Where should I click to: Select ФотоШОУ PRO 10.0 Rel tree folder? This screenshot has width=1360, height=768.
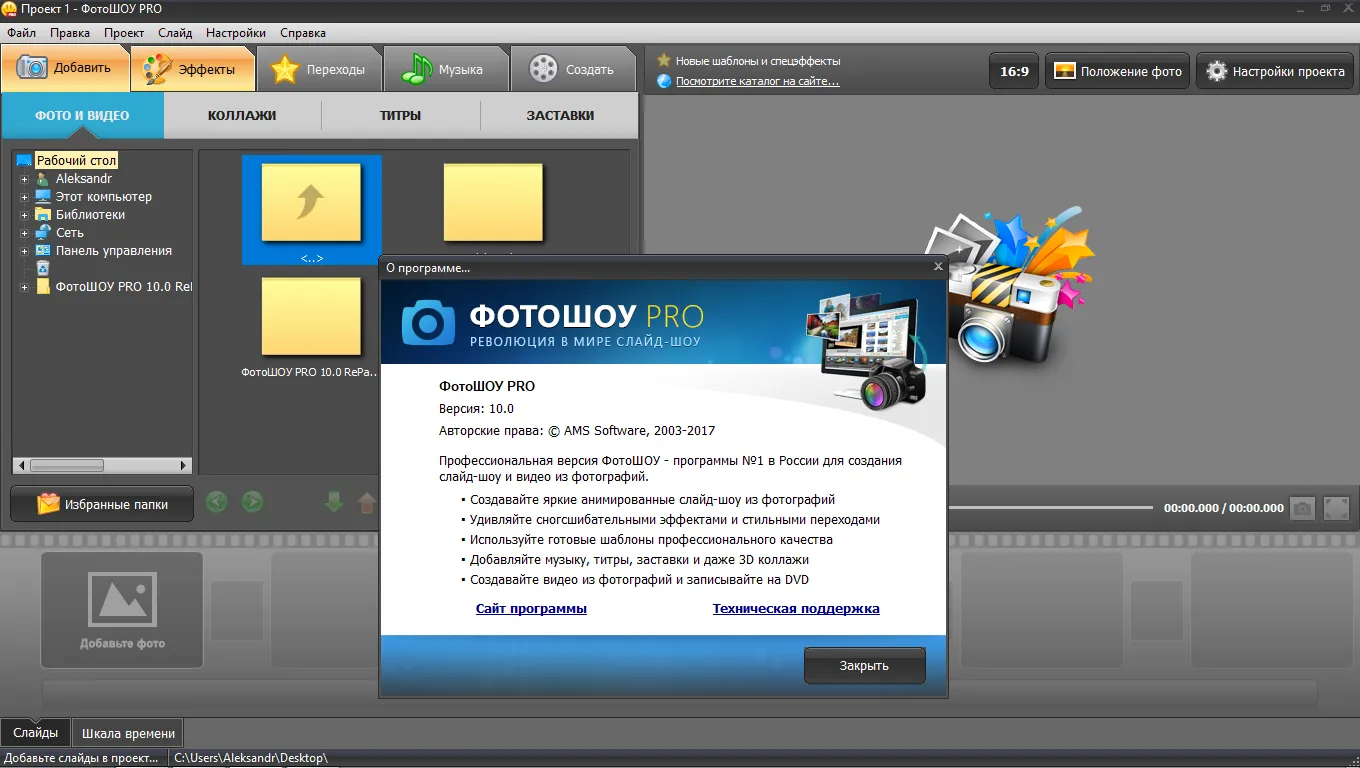coord(124,287)
